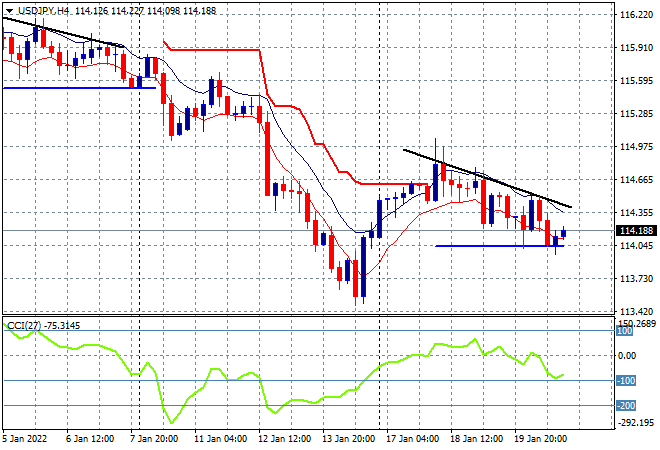The image size is (660, 450).
Task: Click the 113.730 price axis label
Action: (636, 279)
